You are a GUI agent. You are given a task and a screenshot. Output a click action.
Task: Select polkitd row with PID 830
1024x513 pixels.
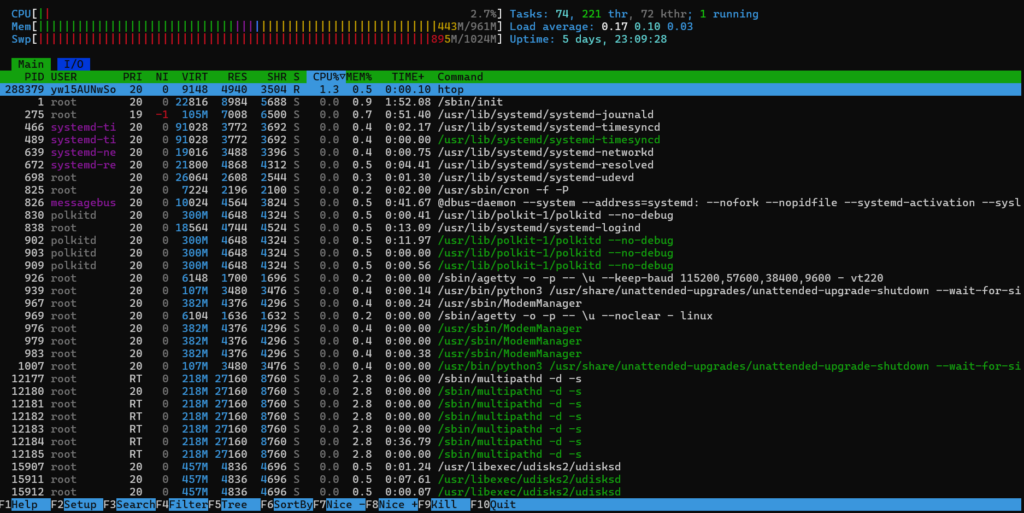coord(512,215)
